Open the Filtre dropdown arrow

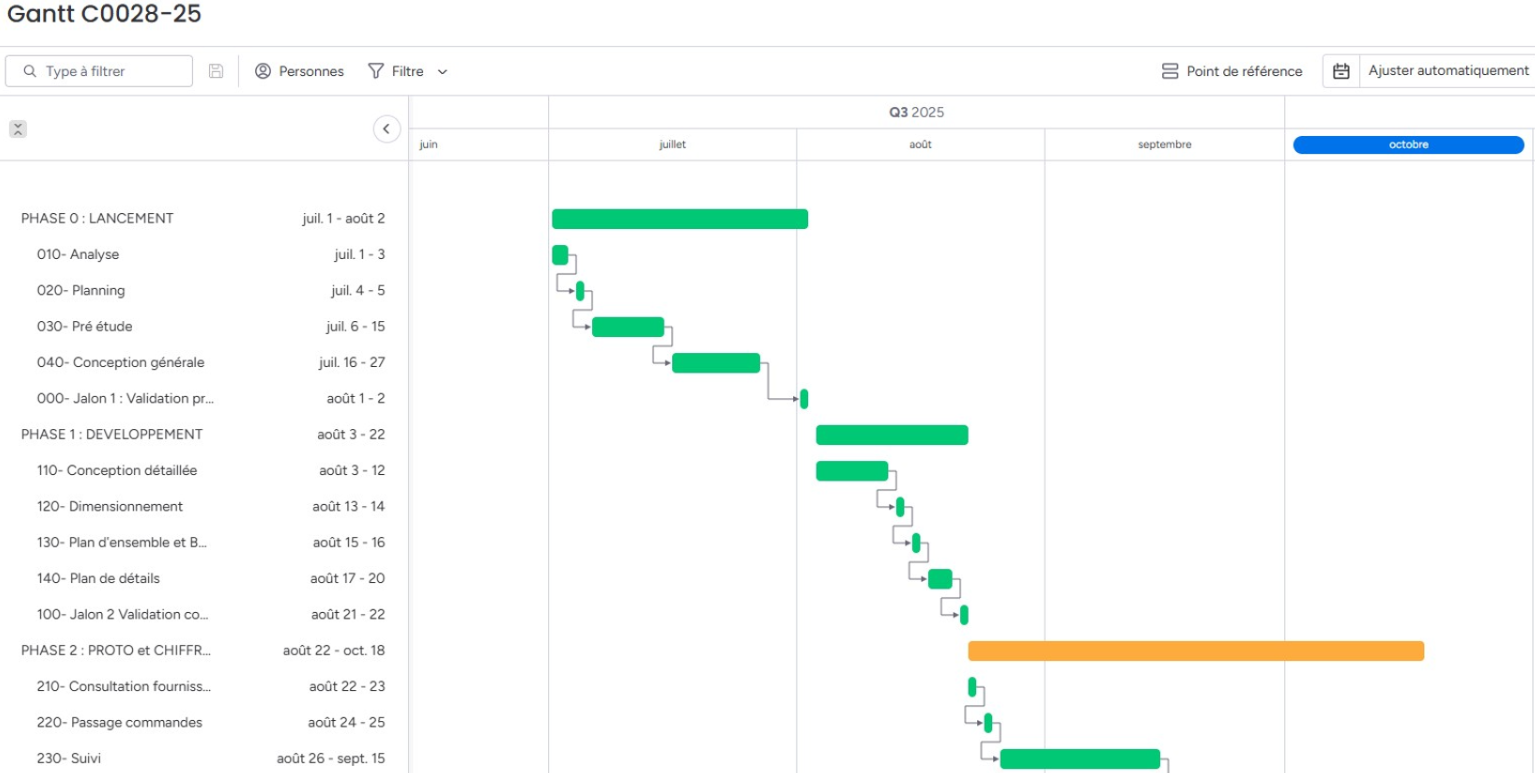(x=443, y=72)
